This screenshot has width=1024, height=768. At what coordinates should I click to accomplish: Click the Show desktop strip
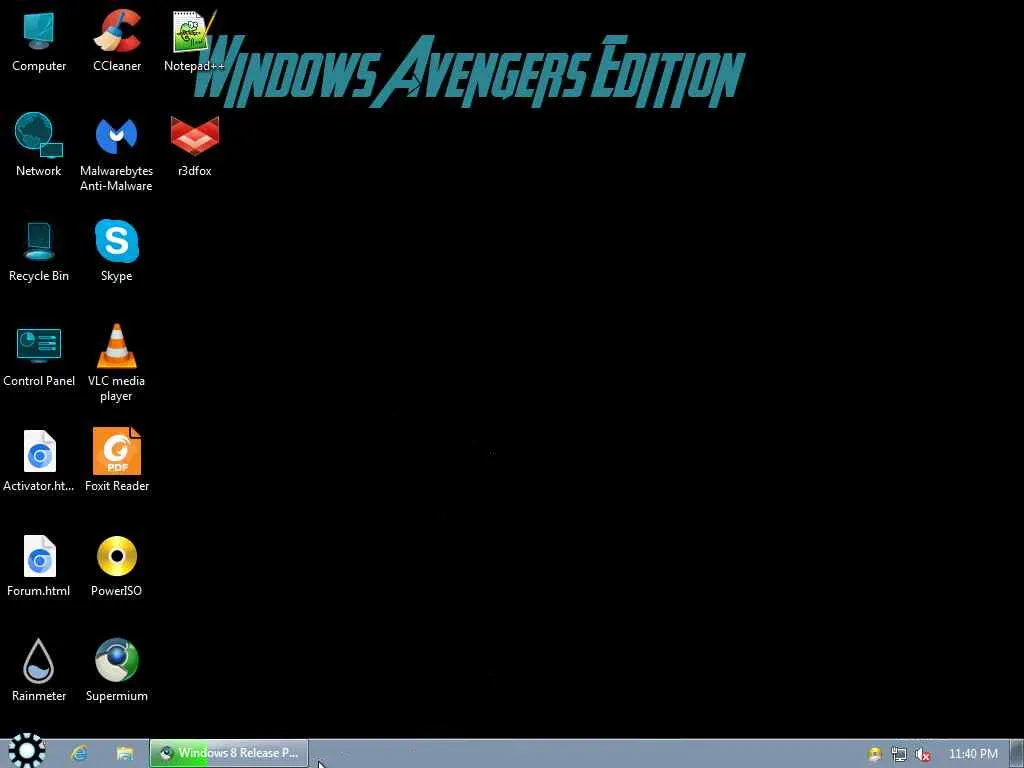tap(1016, 754)
